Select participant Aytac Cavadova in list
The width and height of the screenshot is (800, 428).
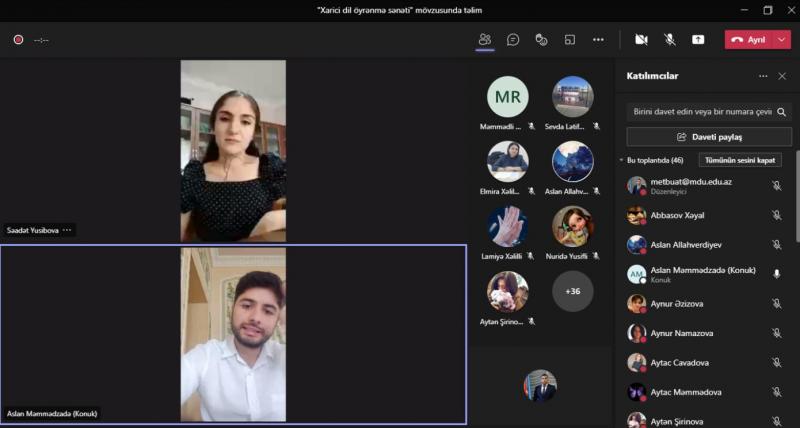[x=704, y=363]
